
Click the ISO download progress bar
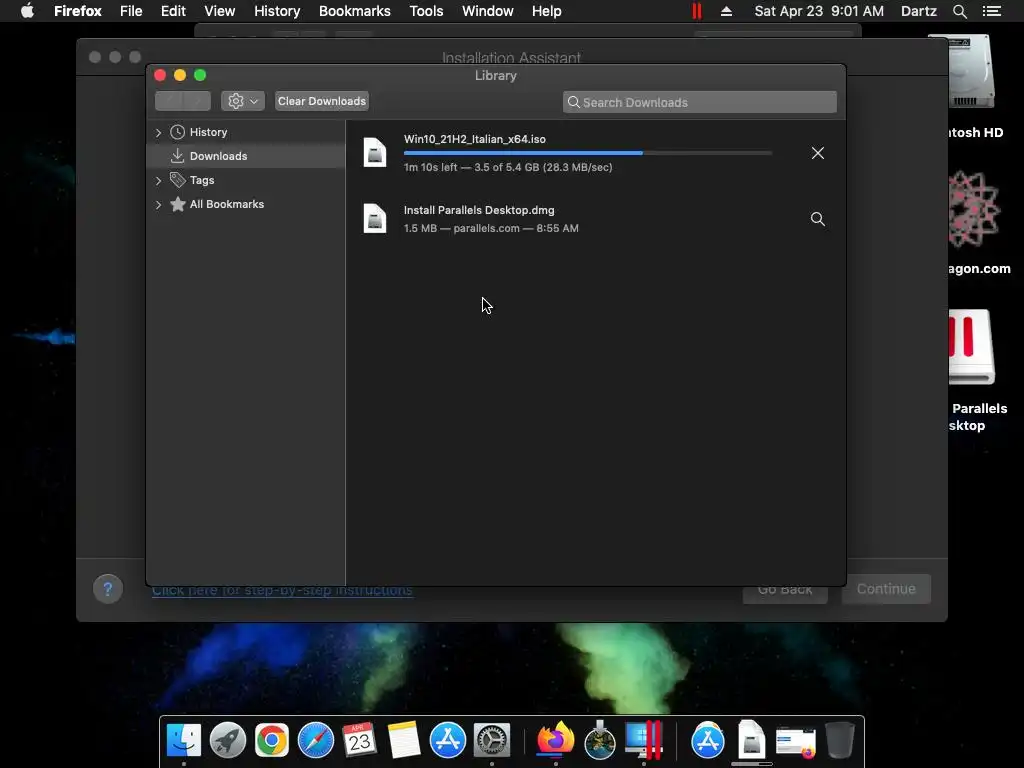click(x=588, y=153)
